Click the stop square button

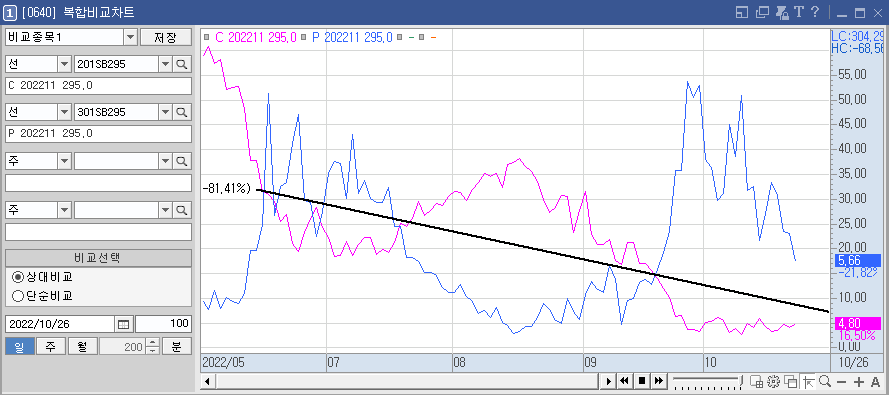(642, 381)
